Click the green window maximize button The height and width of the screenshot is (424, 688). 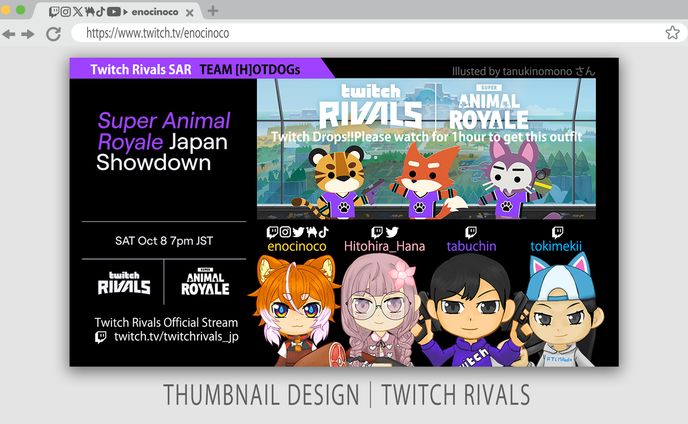(x=20, y=9)
